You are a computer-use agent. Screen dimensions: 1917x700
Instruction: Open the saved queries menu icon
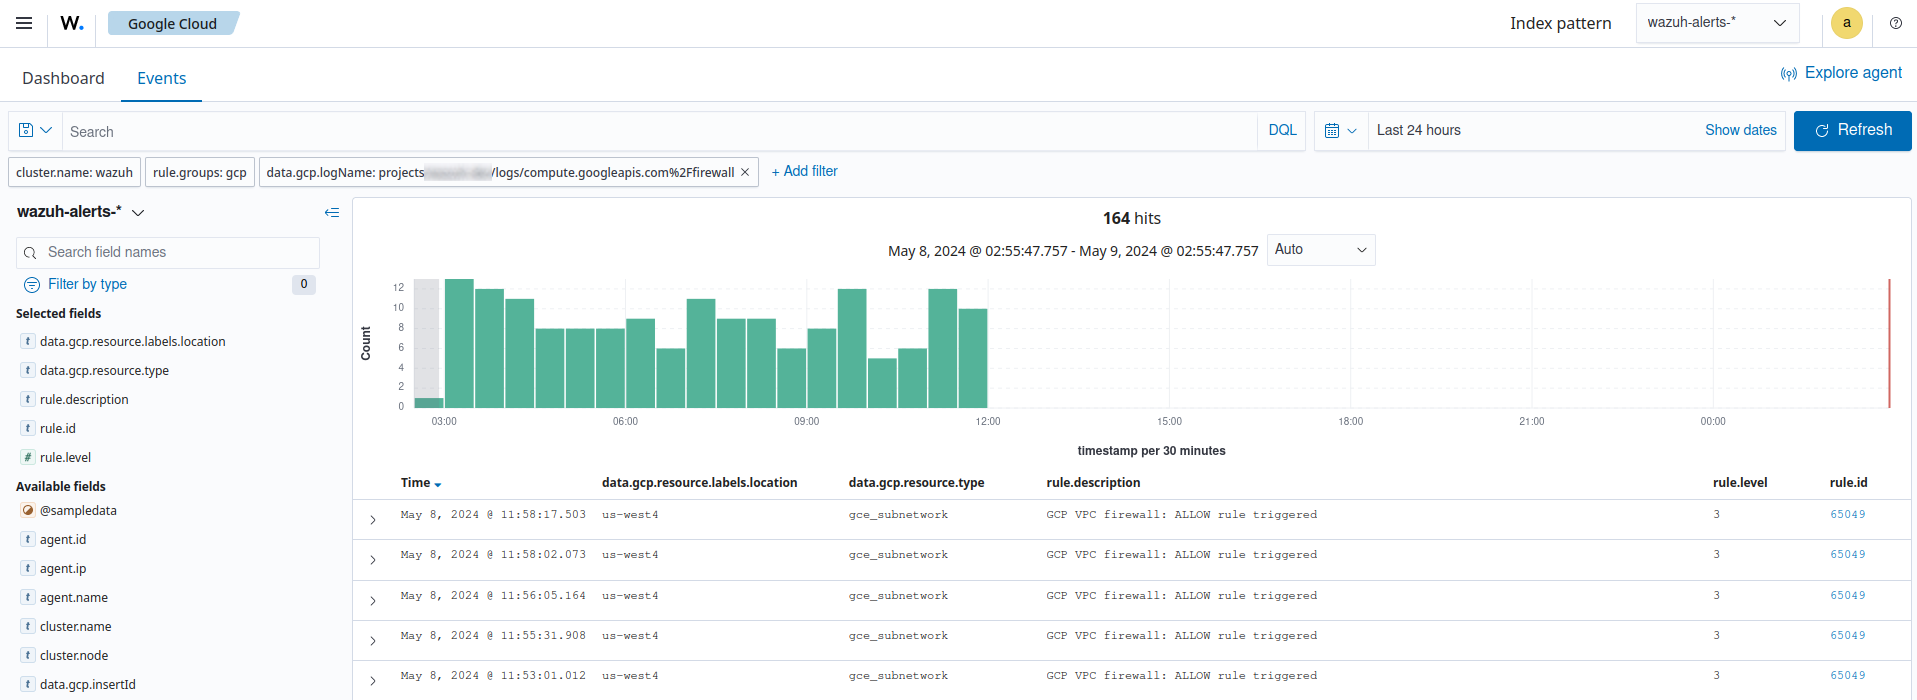click(x=35, y=131)
